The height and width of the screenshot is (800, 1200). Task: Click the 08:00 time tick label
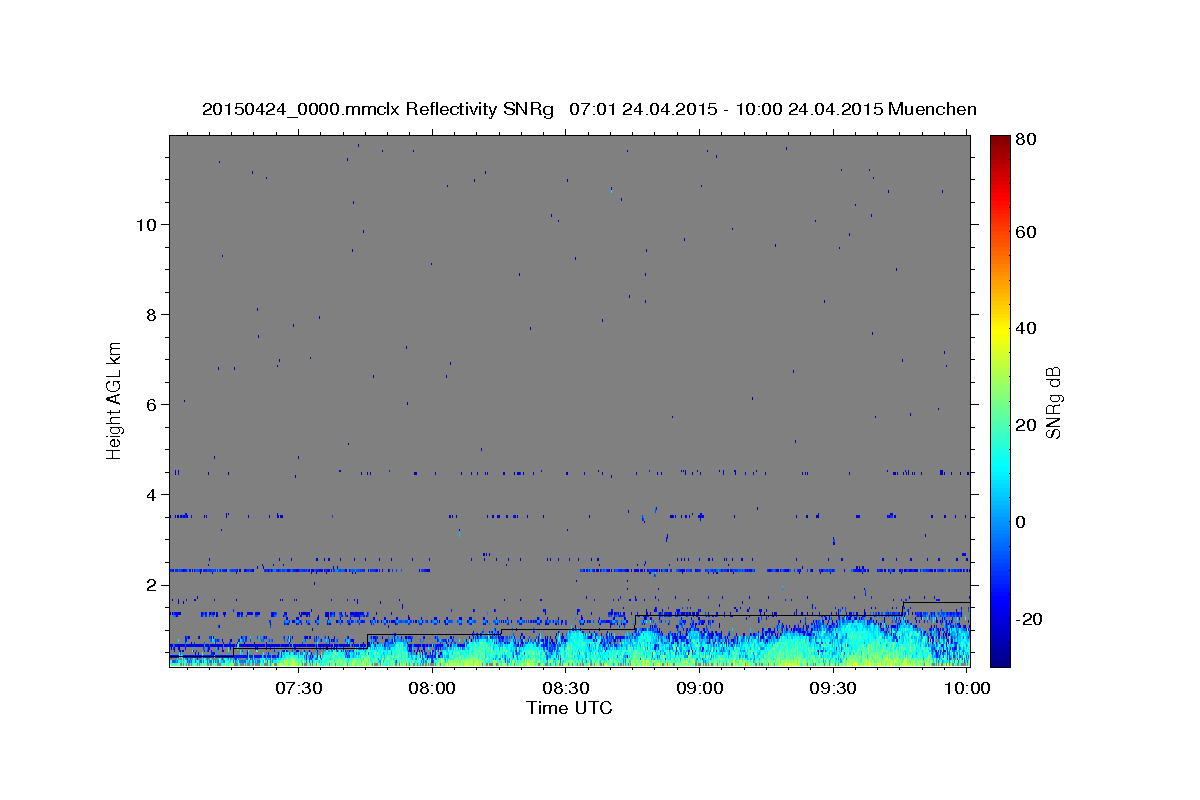click(x=432, y=688)
